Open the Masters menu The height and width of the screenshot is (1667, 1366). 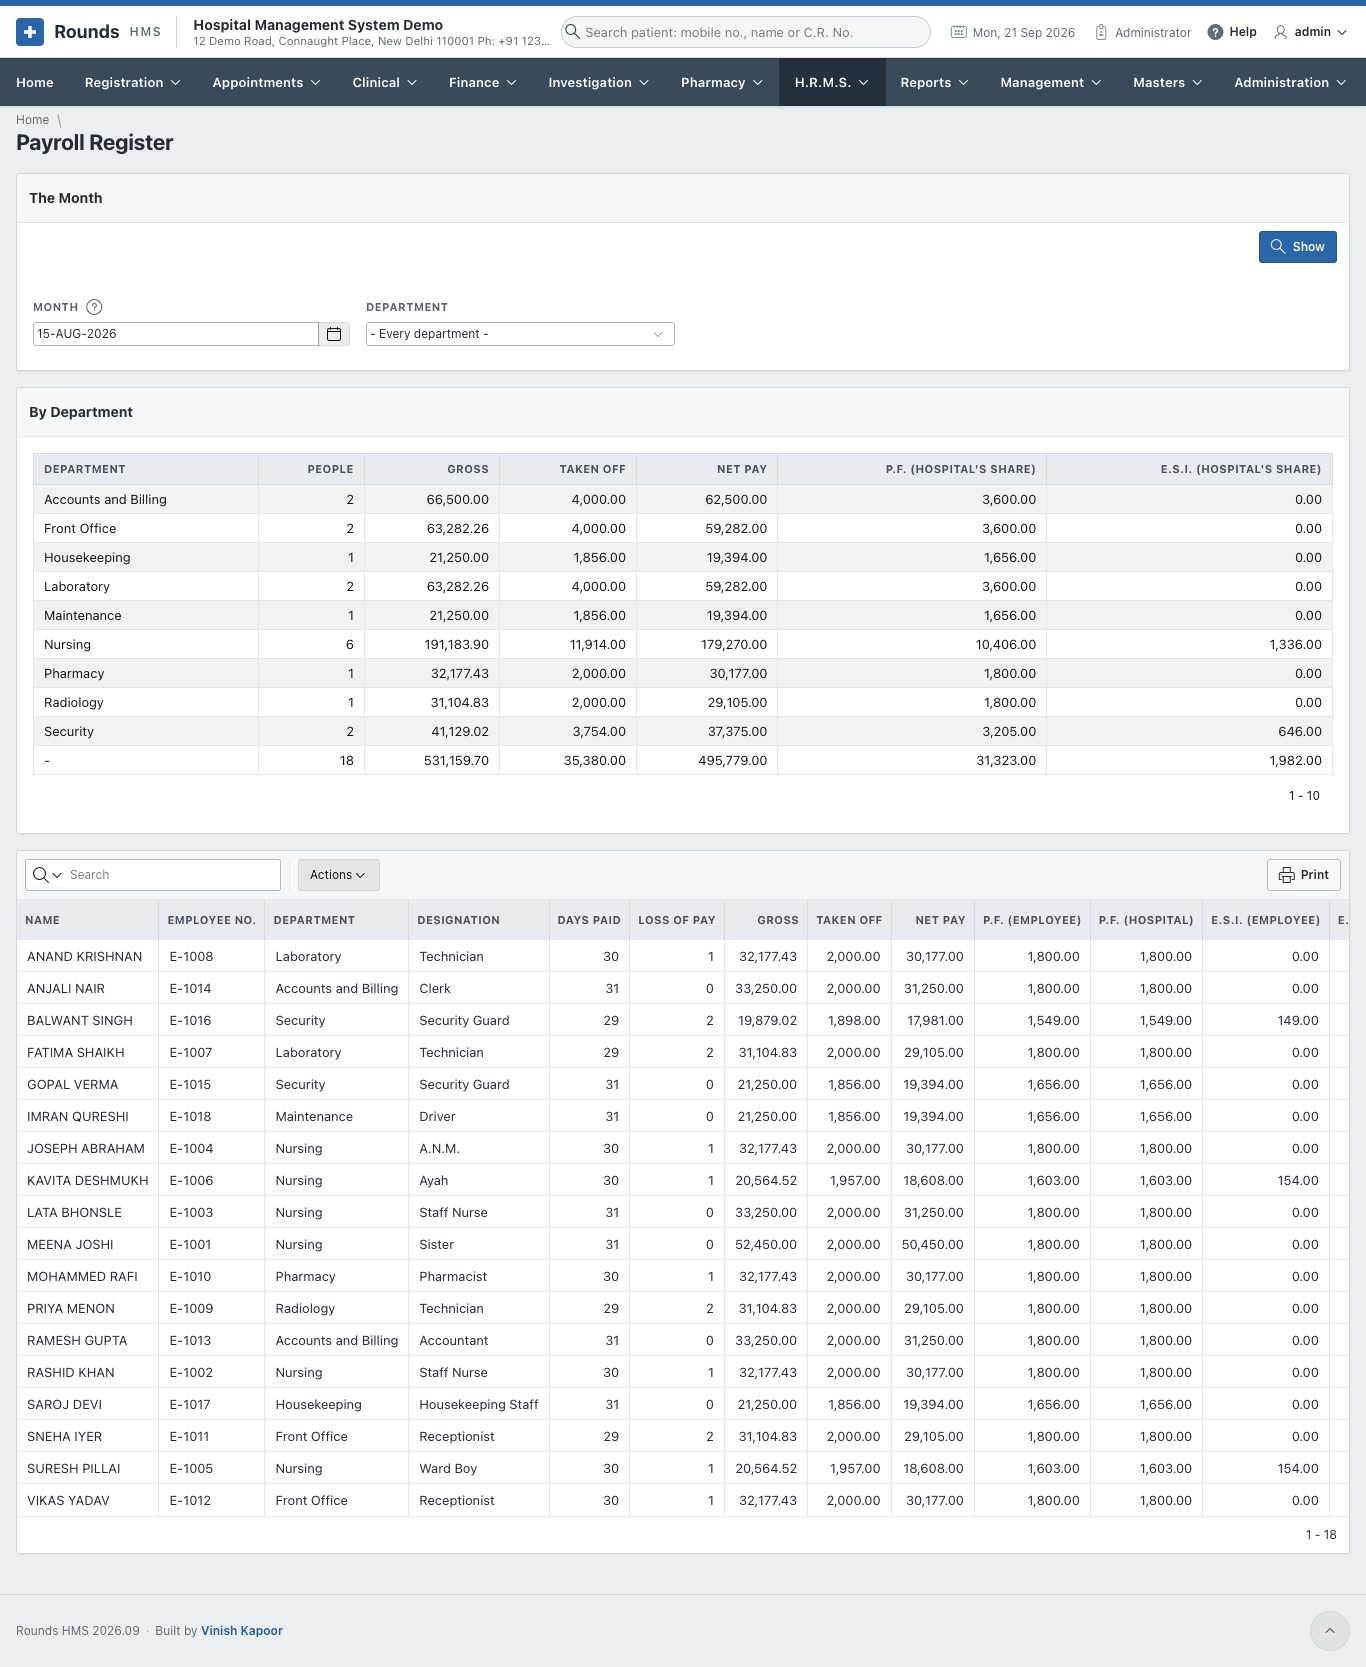pos(1167,82)
